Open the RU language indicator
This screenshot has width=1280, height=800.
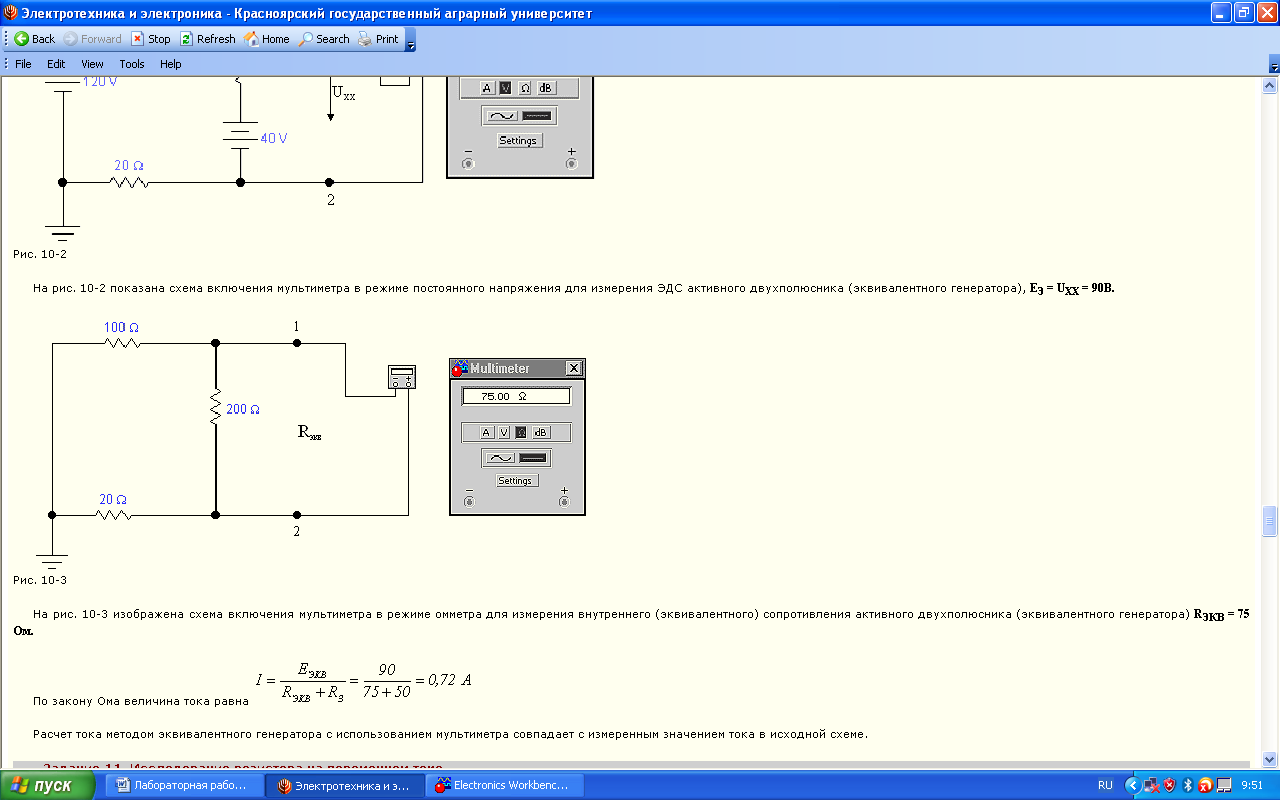[x=1105, y=785]
